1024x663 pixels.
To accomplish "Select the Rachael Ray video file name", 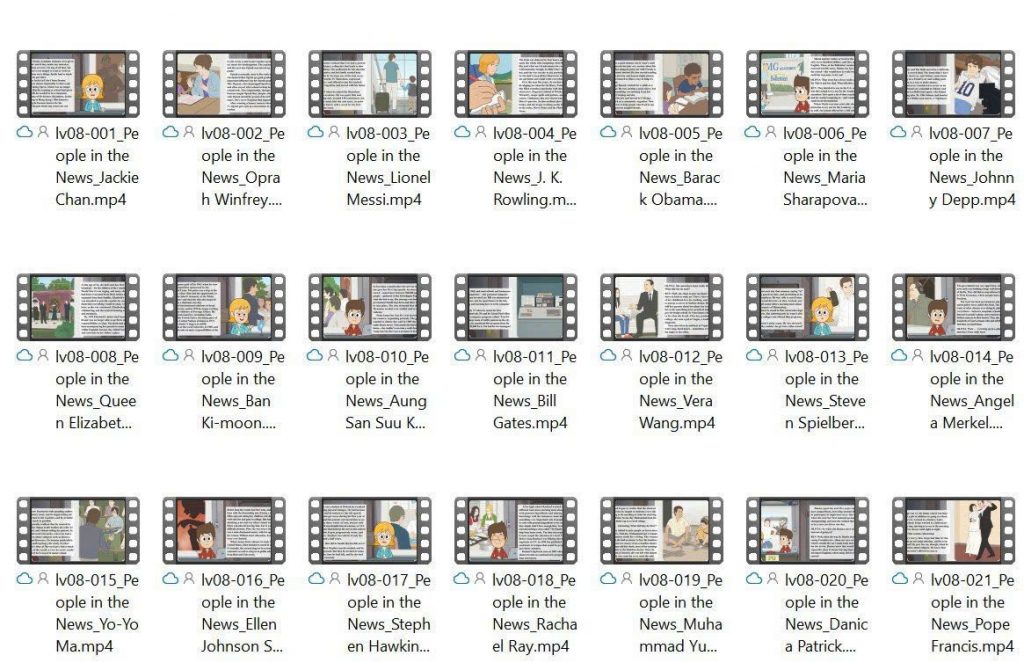I will coord(532,612).
